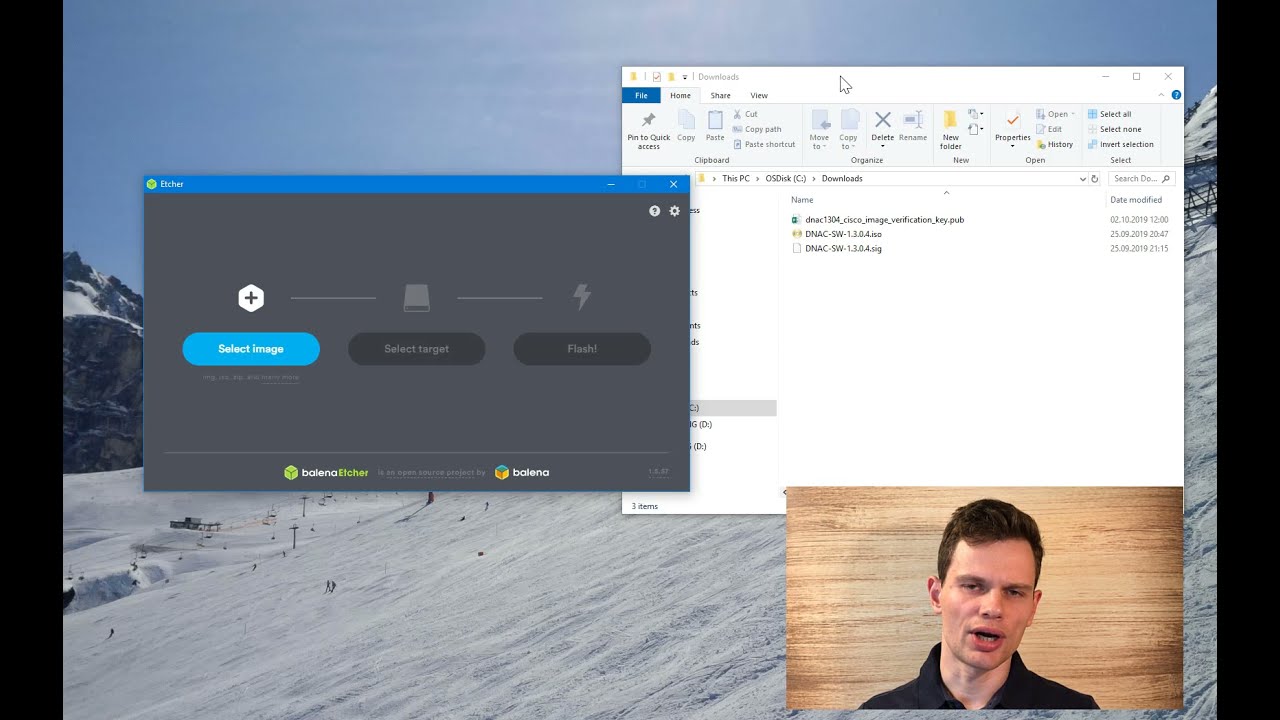Open the address bar history dropdown

click(x=1082, y=179)
